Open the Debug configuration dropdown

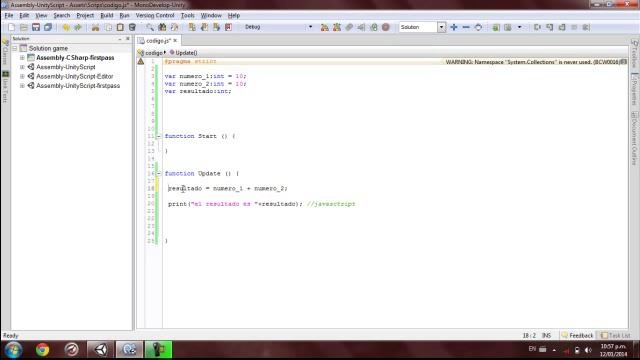point(310,27)
